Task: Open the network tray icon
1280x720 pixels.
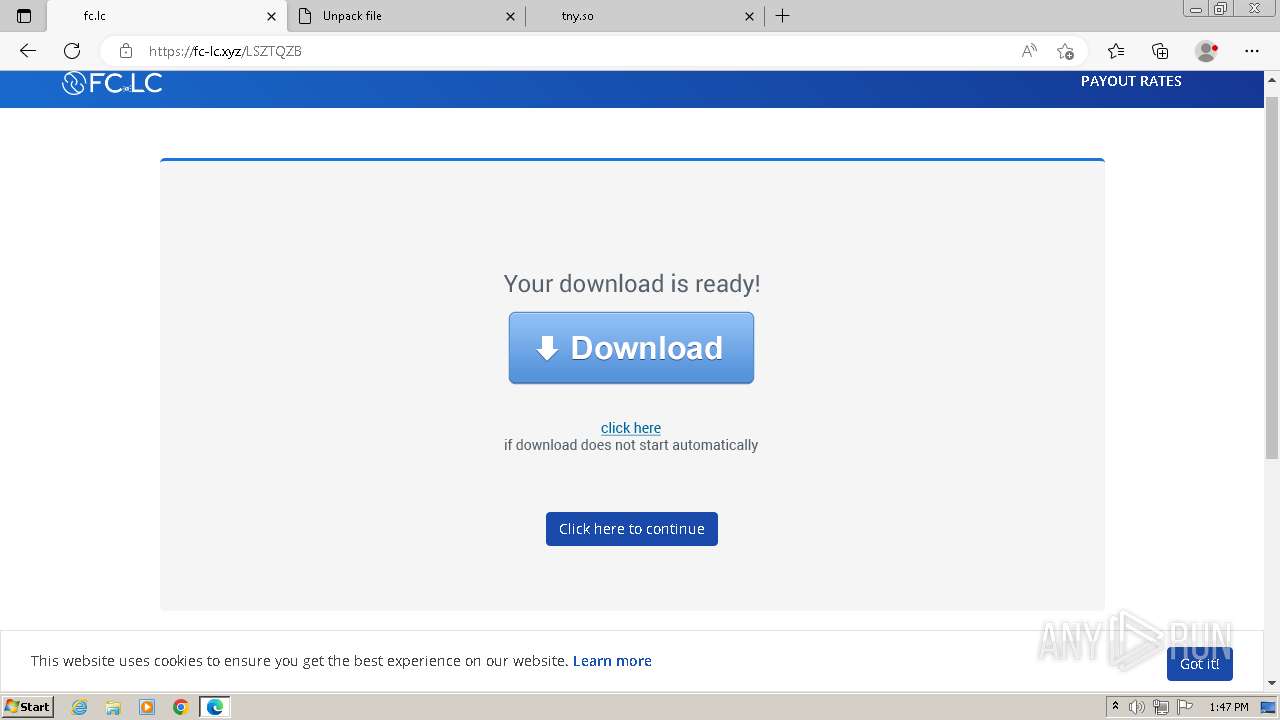Action: [x=1161, y=707]
